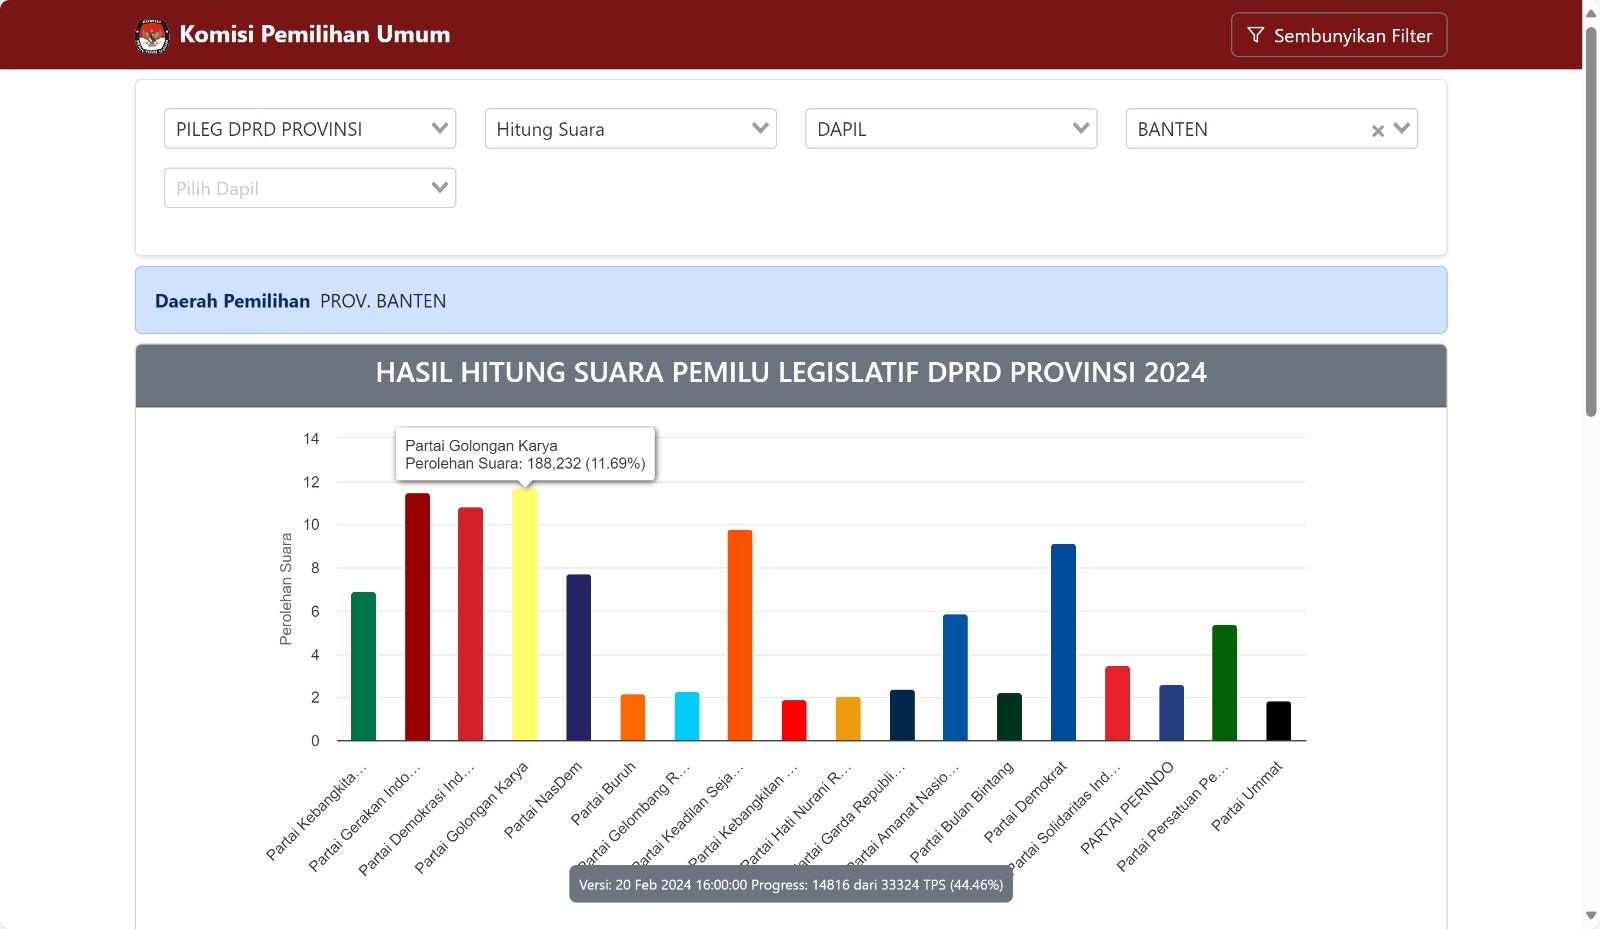
Task: Click the cyan Partai Gelombang Rakyat bar
Action: (x=687, y=716)
